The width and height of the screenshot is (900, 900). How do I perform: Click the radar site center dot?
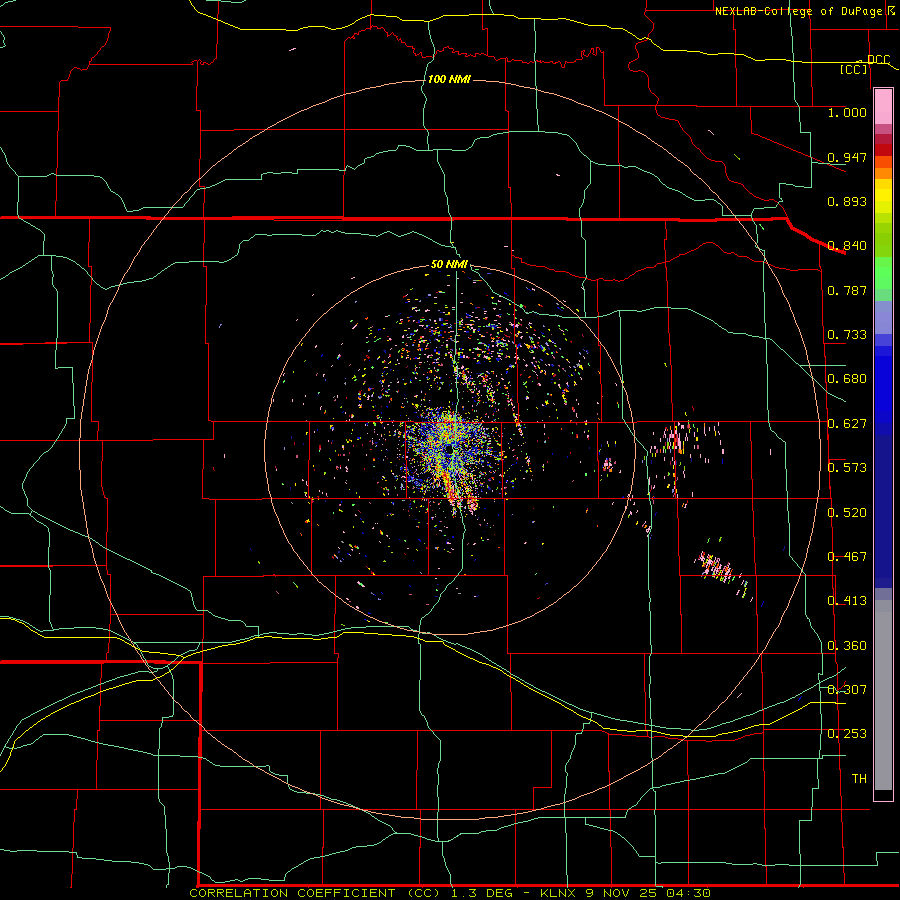click(449, 450)
